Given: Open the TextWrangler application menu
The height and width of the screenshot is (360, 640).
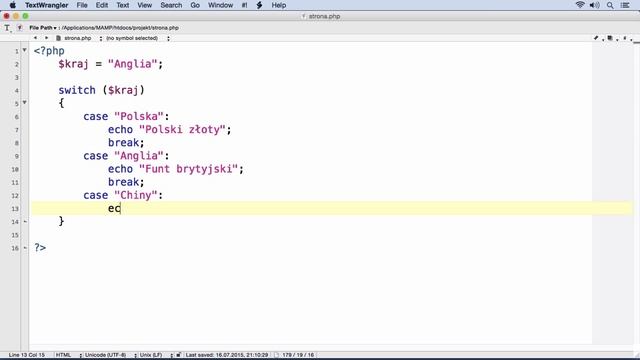Looking at the screenshot, I should (x=47, y=5).
